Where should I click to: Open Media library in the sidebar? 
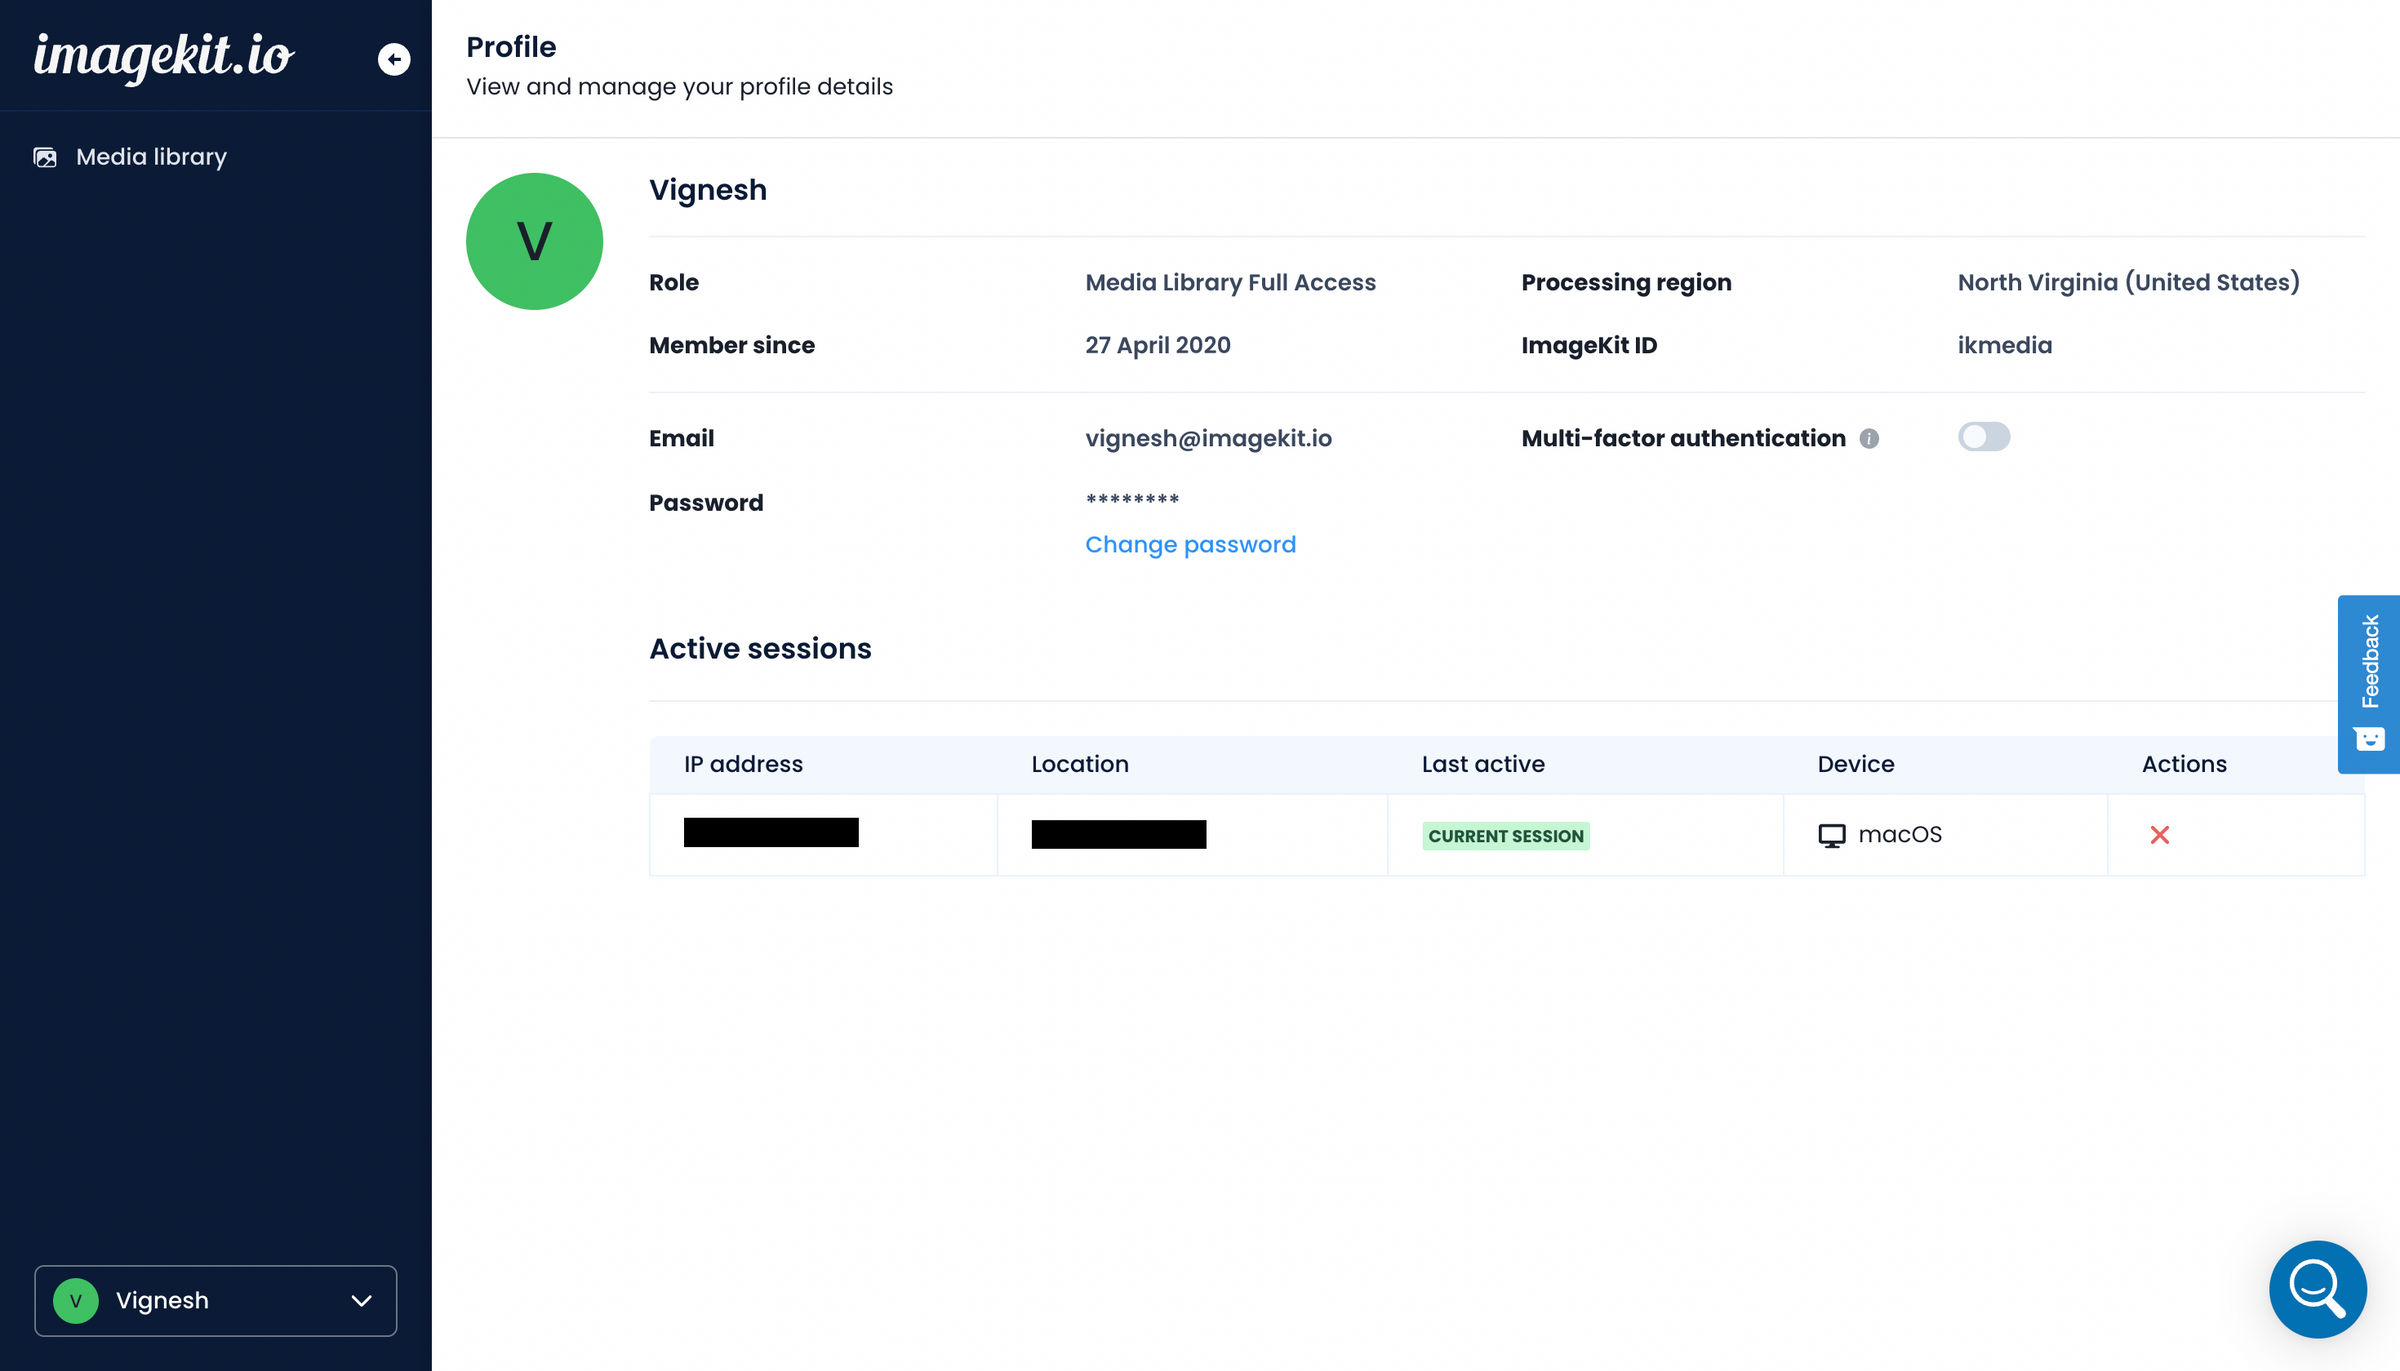pos(151,157)
